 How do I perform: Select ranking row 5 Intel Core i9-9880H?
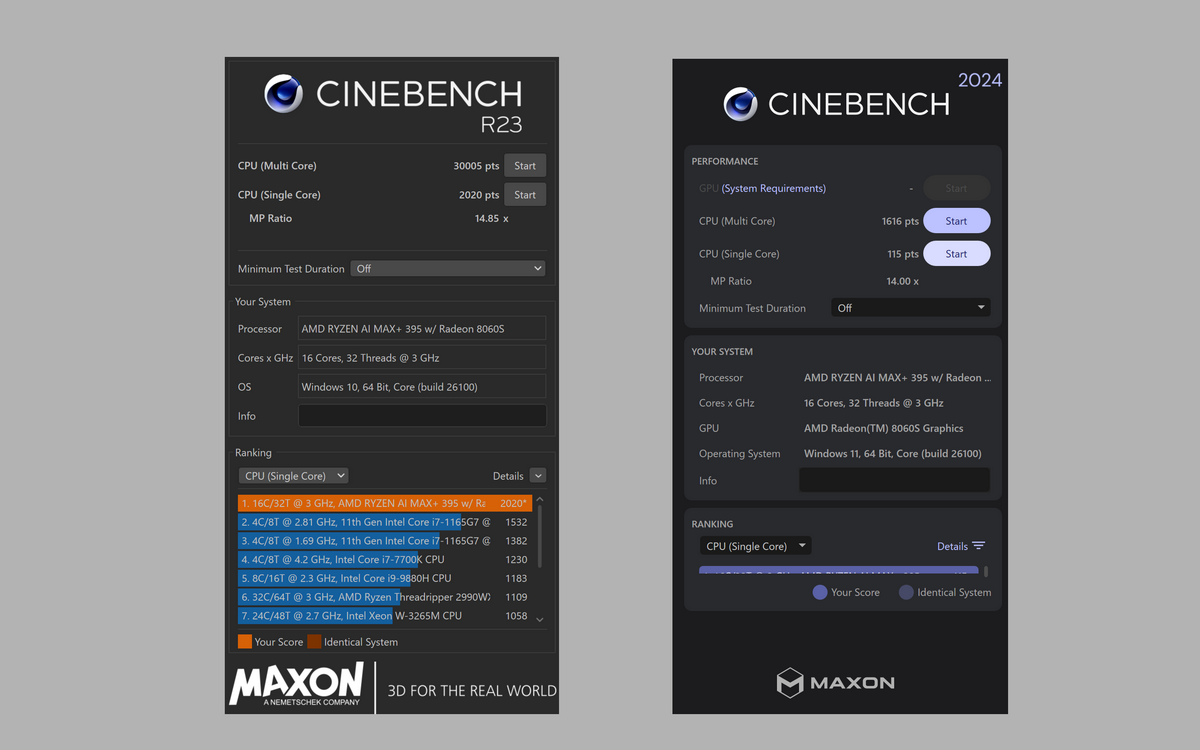pyautogui.click(x=385, y=578)
